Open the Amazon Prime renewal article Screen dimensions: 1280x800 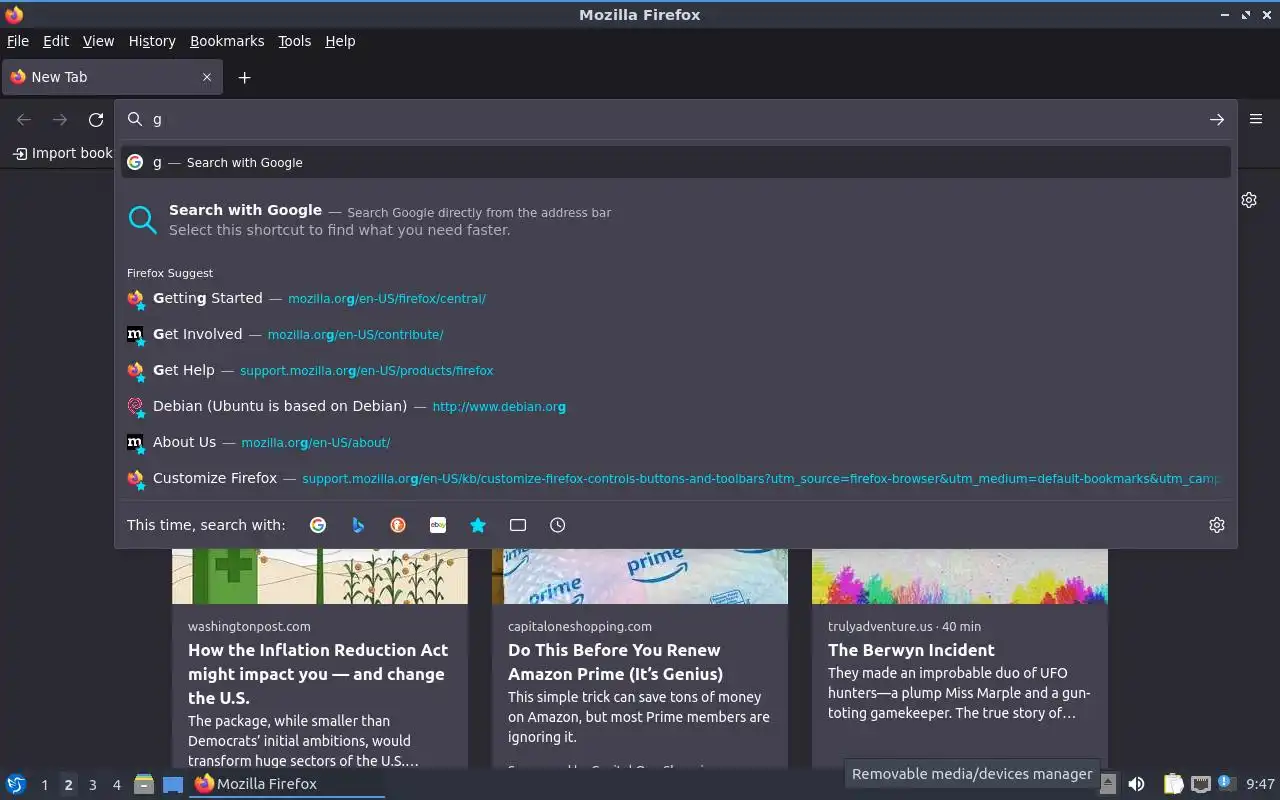615,662
